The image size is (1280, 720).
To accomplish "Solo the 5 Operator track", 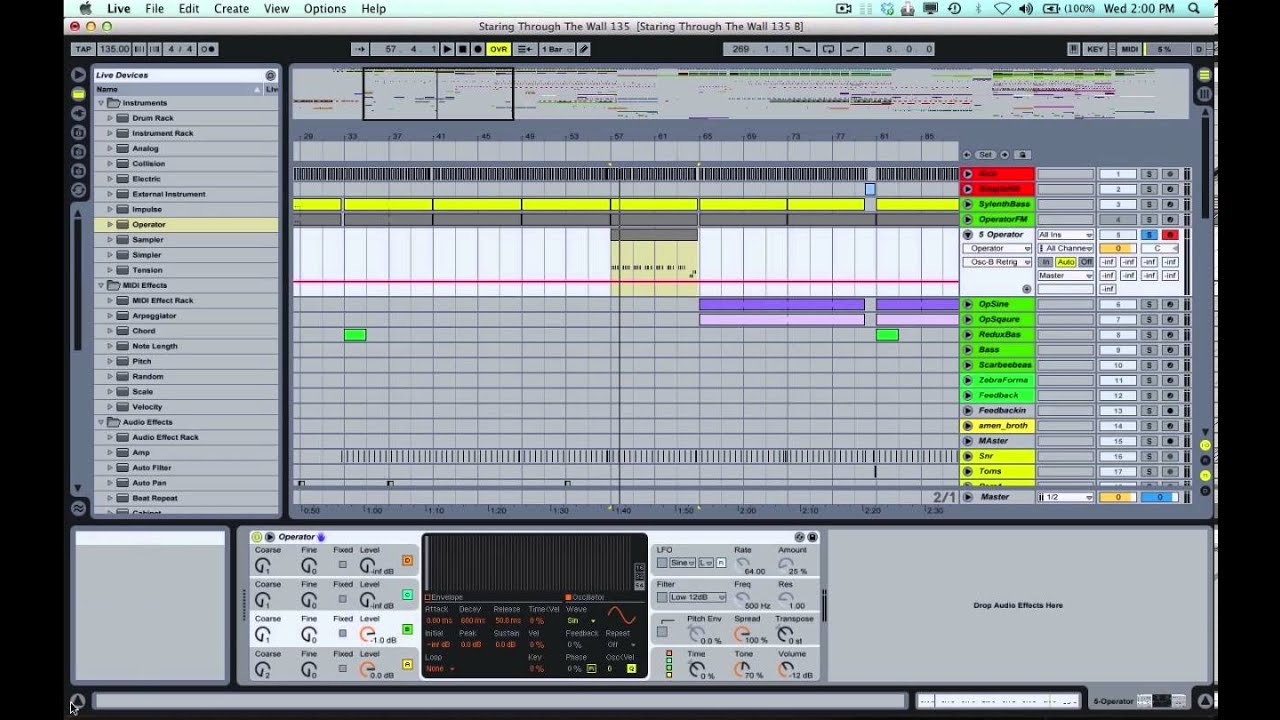I will (x=1149, y=235).
